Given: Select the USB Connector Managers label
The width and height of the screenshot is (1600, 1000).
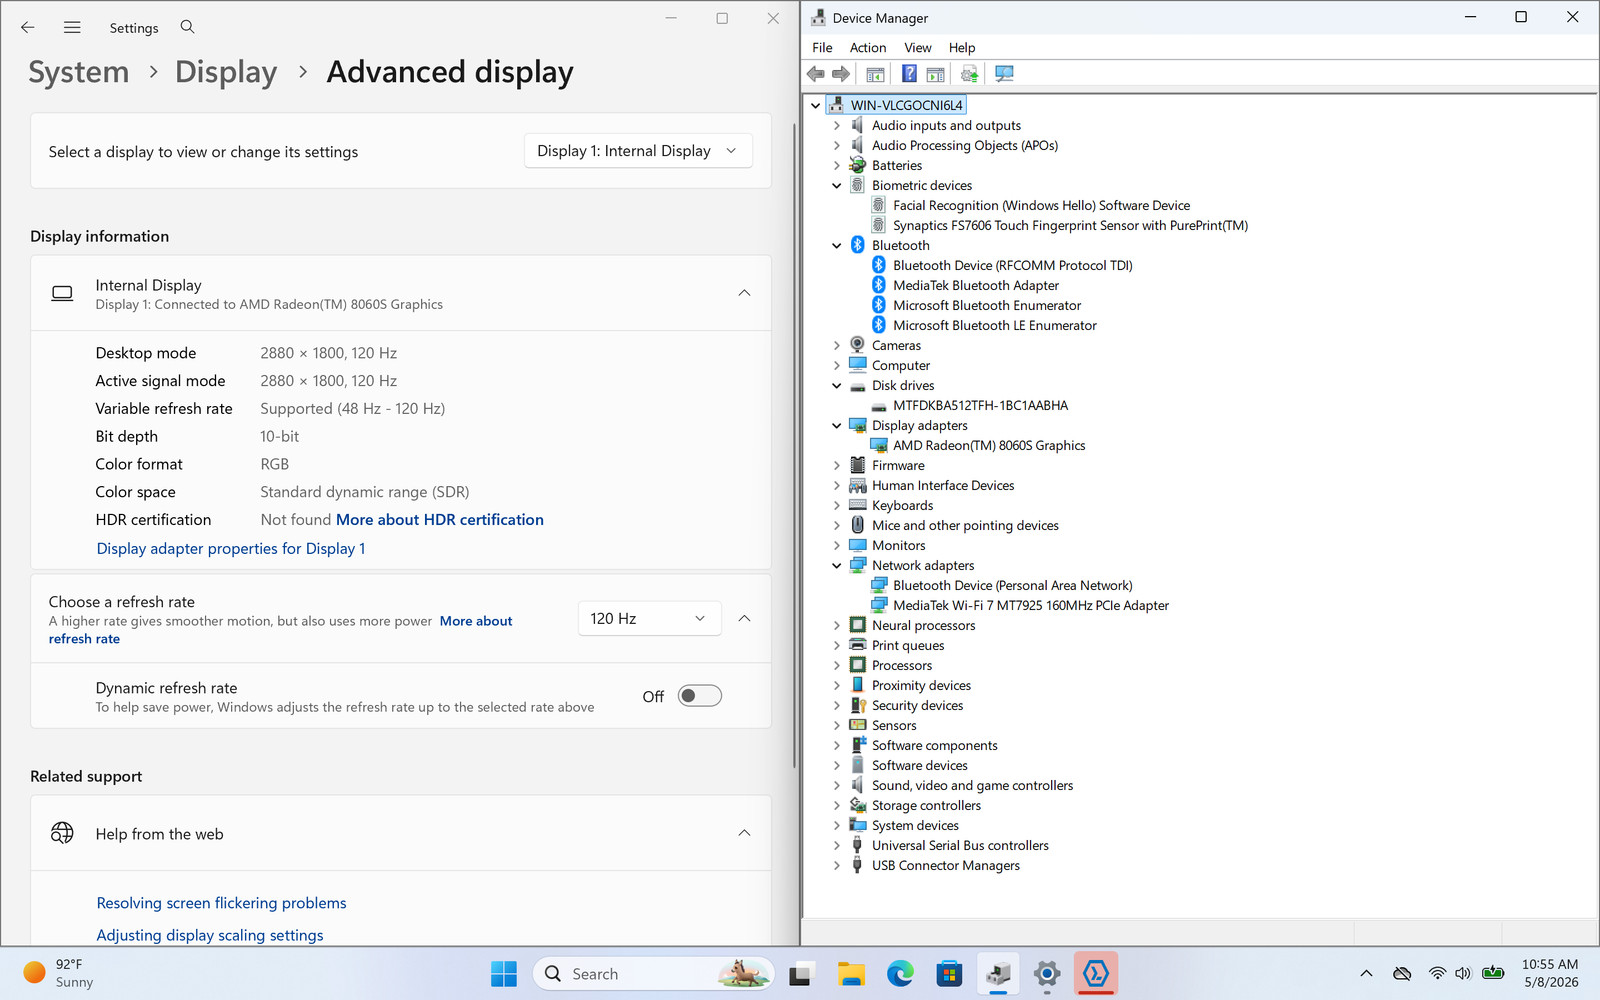Looking at the screenshot, I should click(x=946, y=865).
